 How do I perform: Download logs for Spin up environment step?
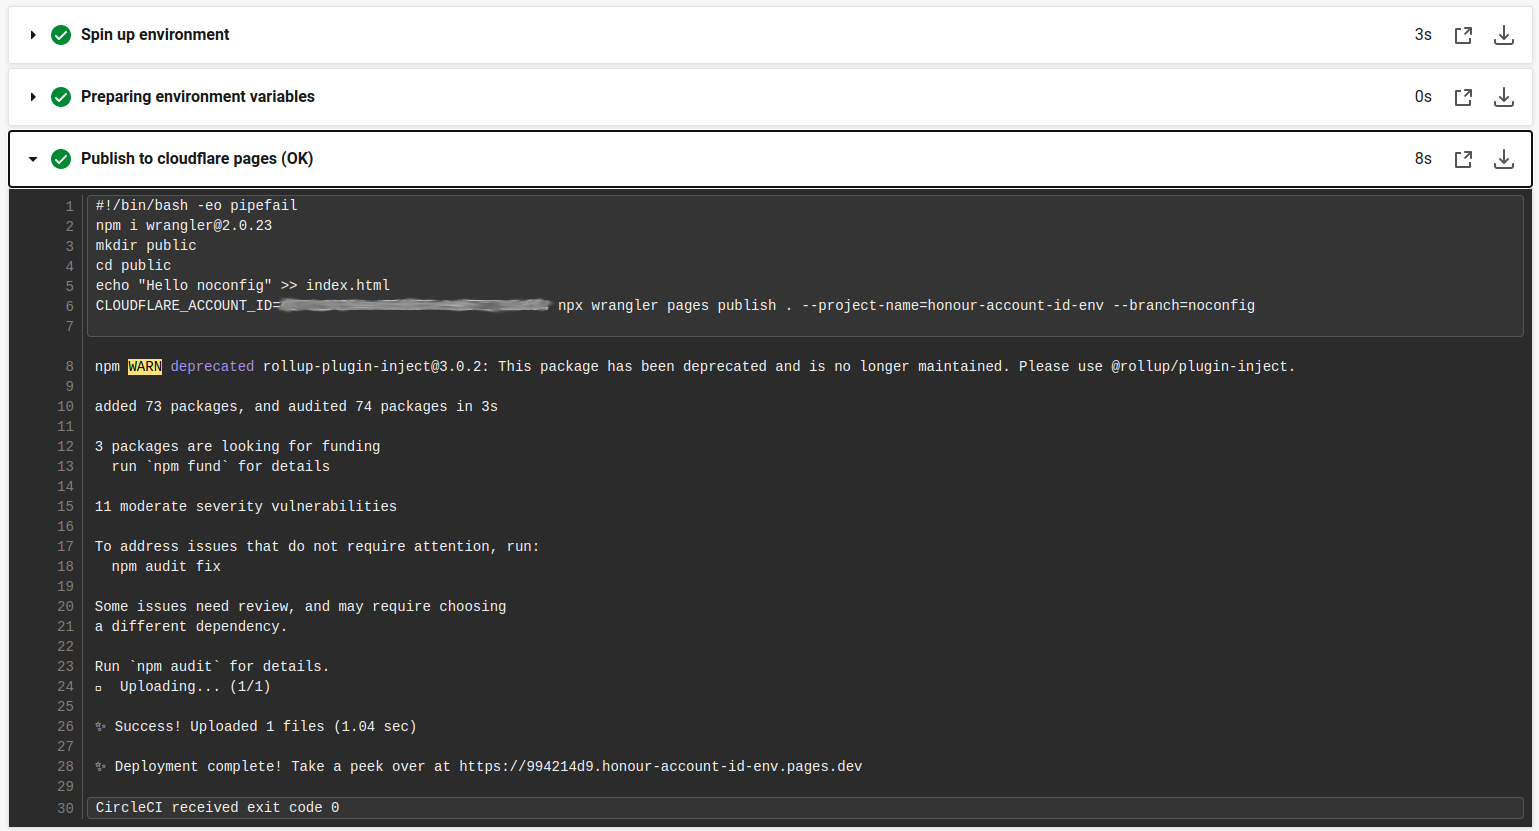[x=1504, y=34]
